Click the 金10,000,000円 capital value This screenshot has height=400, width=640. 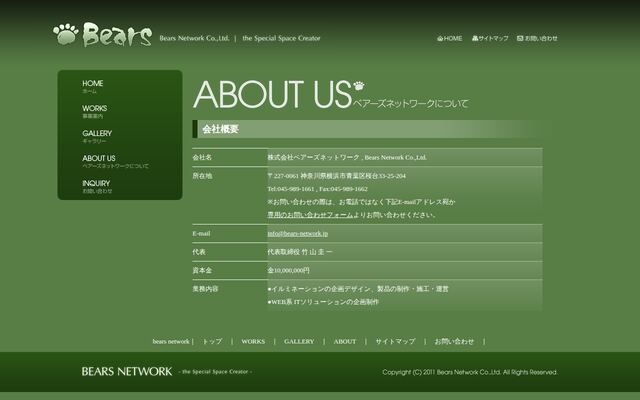pyautogui.click(x=289, y=270)
